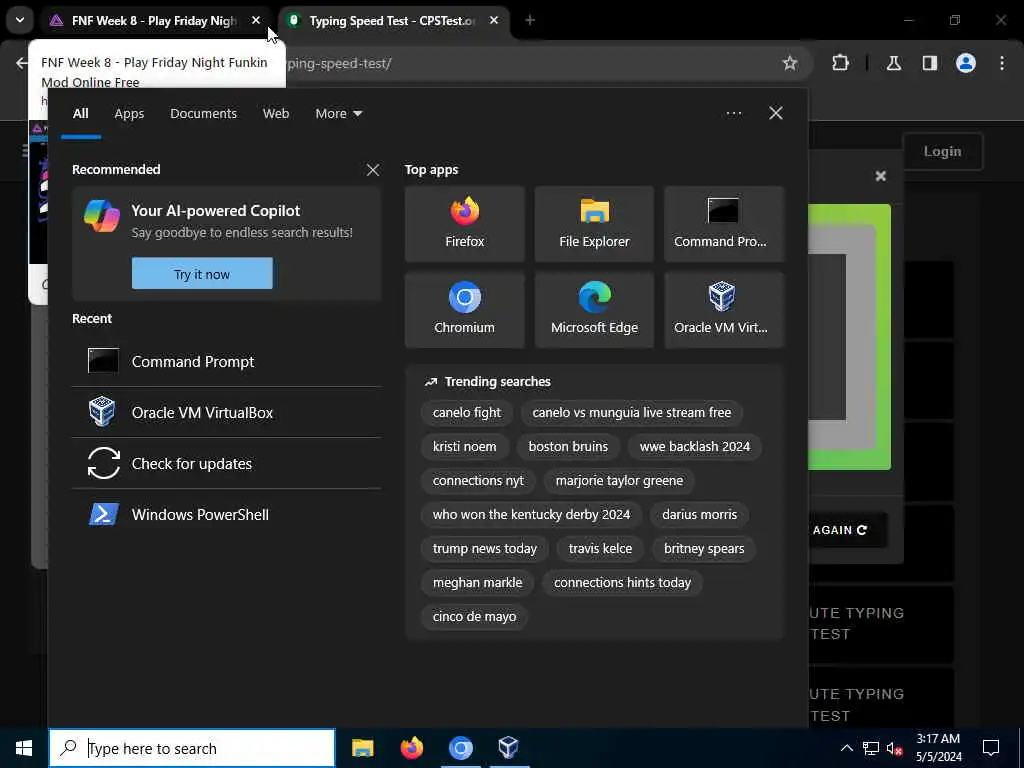Close the Typing Speed Test browser tab
The width and height of the screenshot is (1024, 768).
(494, 21)
